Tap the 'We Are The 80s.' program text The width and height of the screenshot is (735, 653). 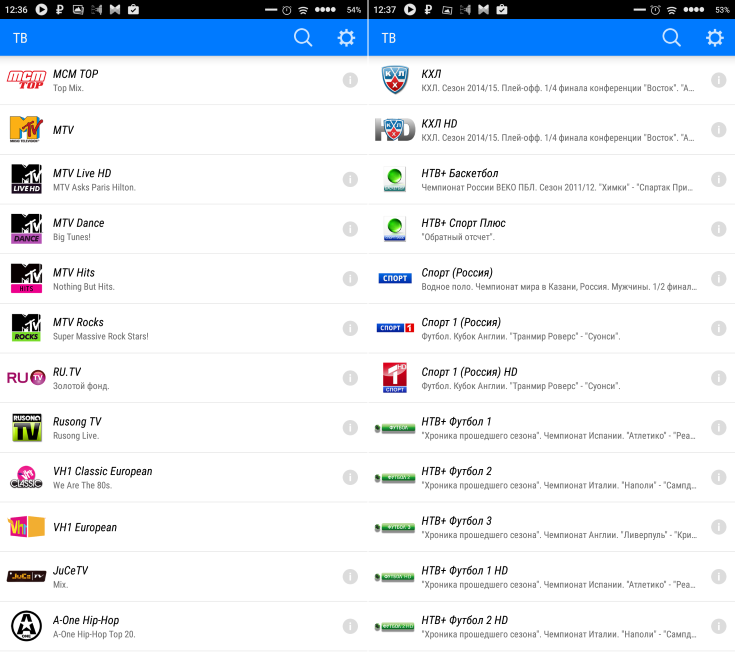[82, 486]
